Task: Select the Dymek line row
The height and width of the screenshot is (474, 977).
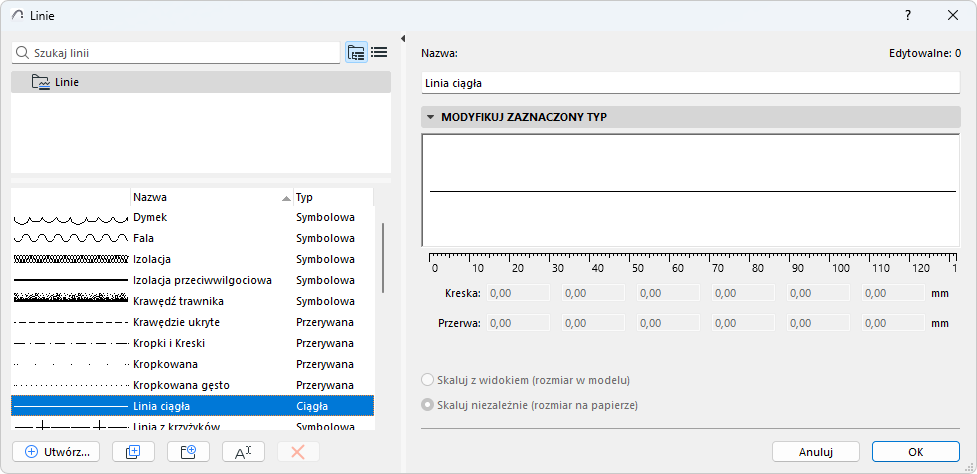Action: 193,218
